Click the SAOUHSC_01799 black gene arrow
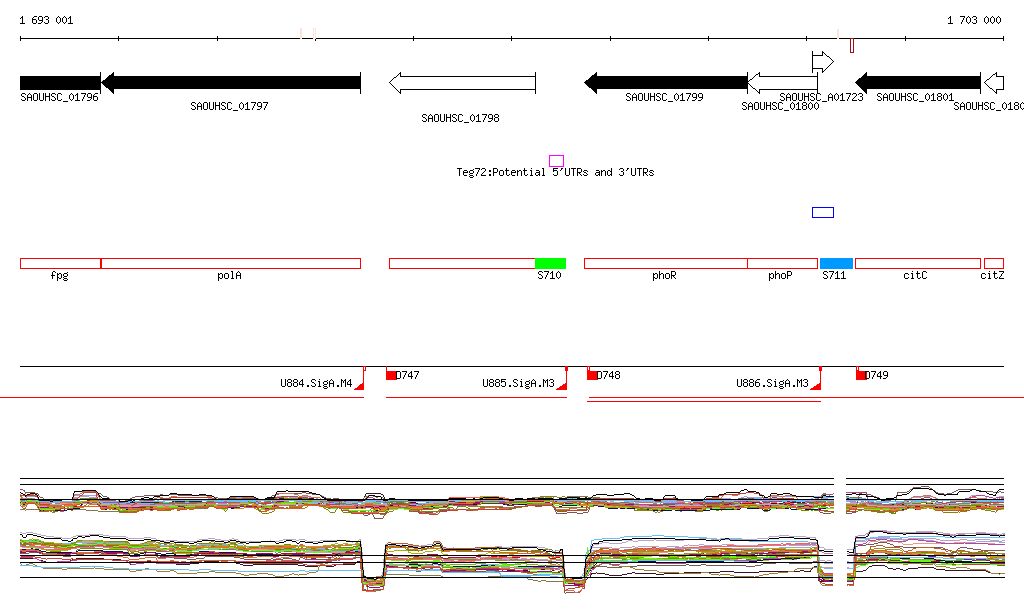 (x=666, y=83)
